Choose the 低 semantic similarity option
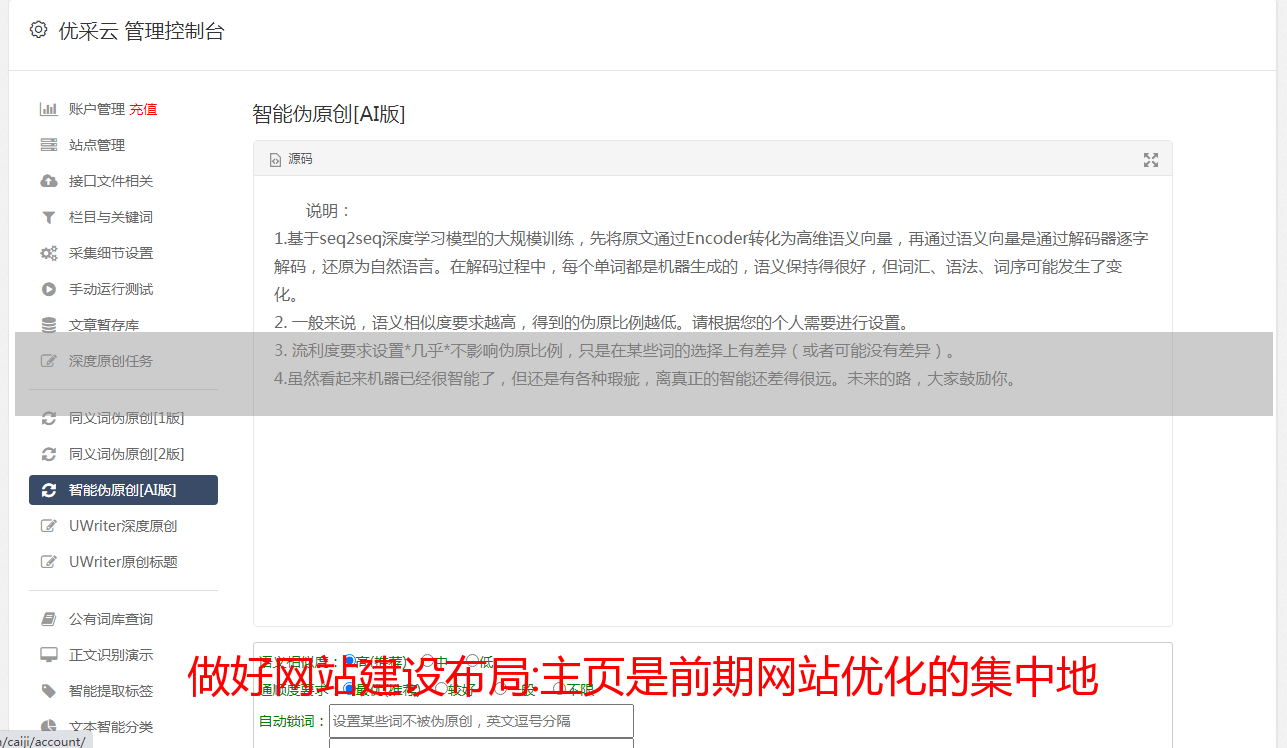 click(472, 661)
